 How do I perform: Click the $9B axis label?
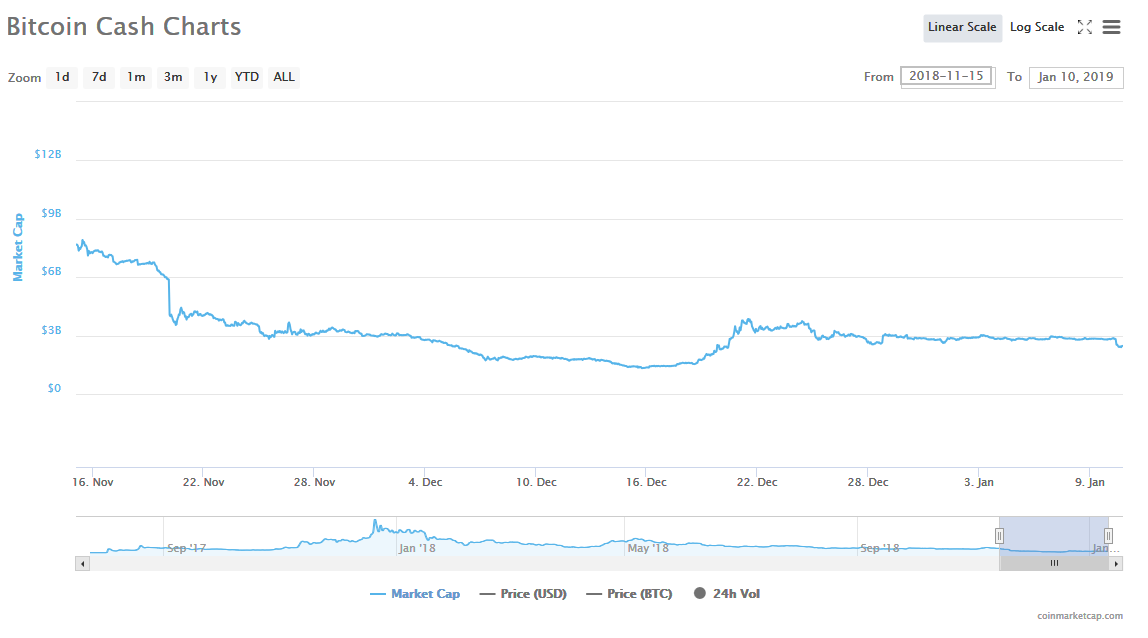[51, 213]
